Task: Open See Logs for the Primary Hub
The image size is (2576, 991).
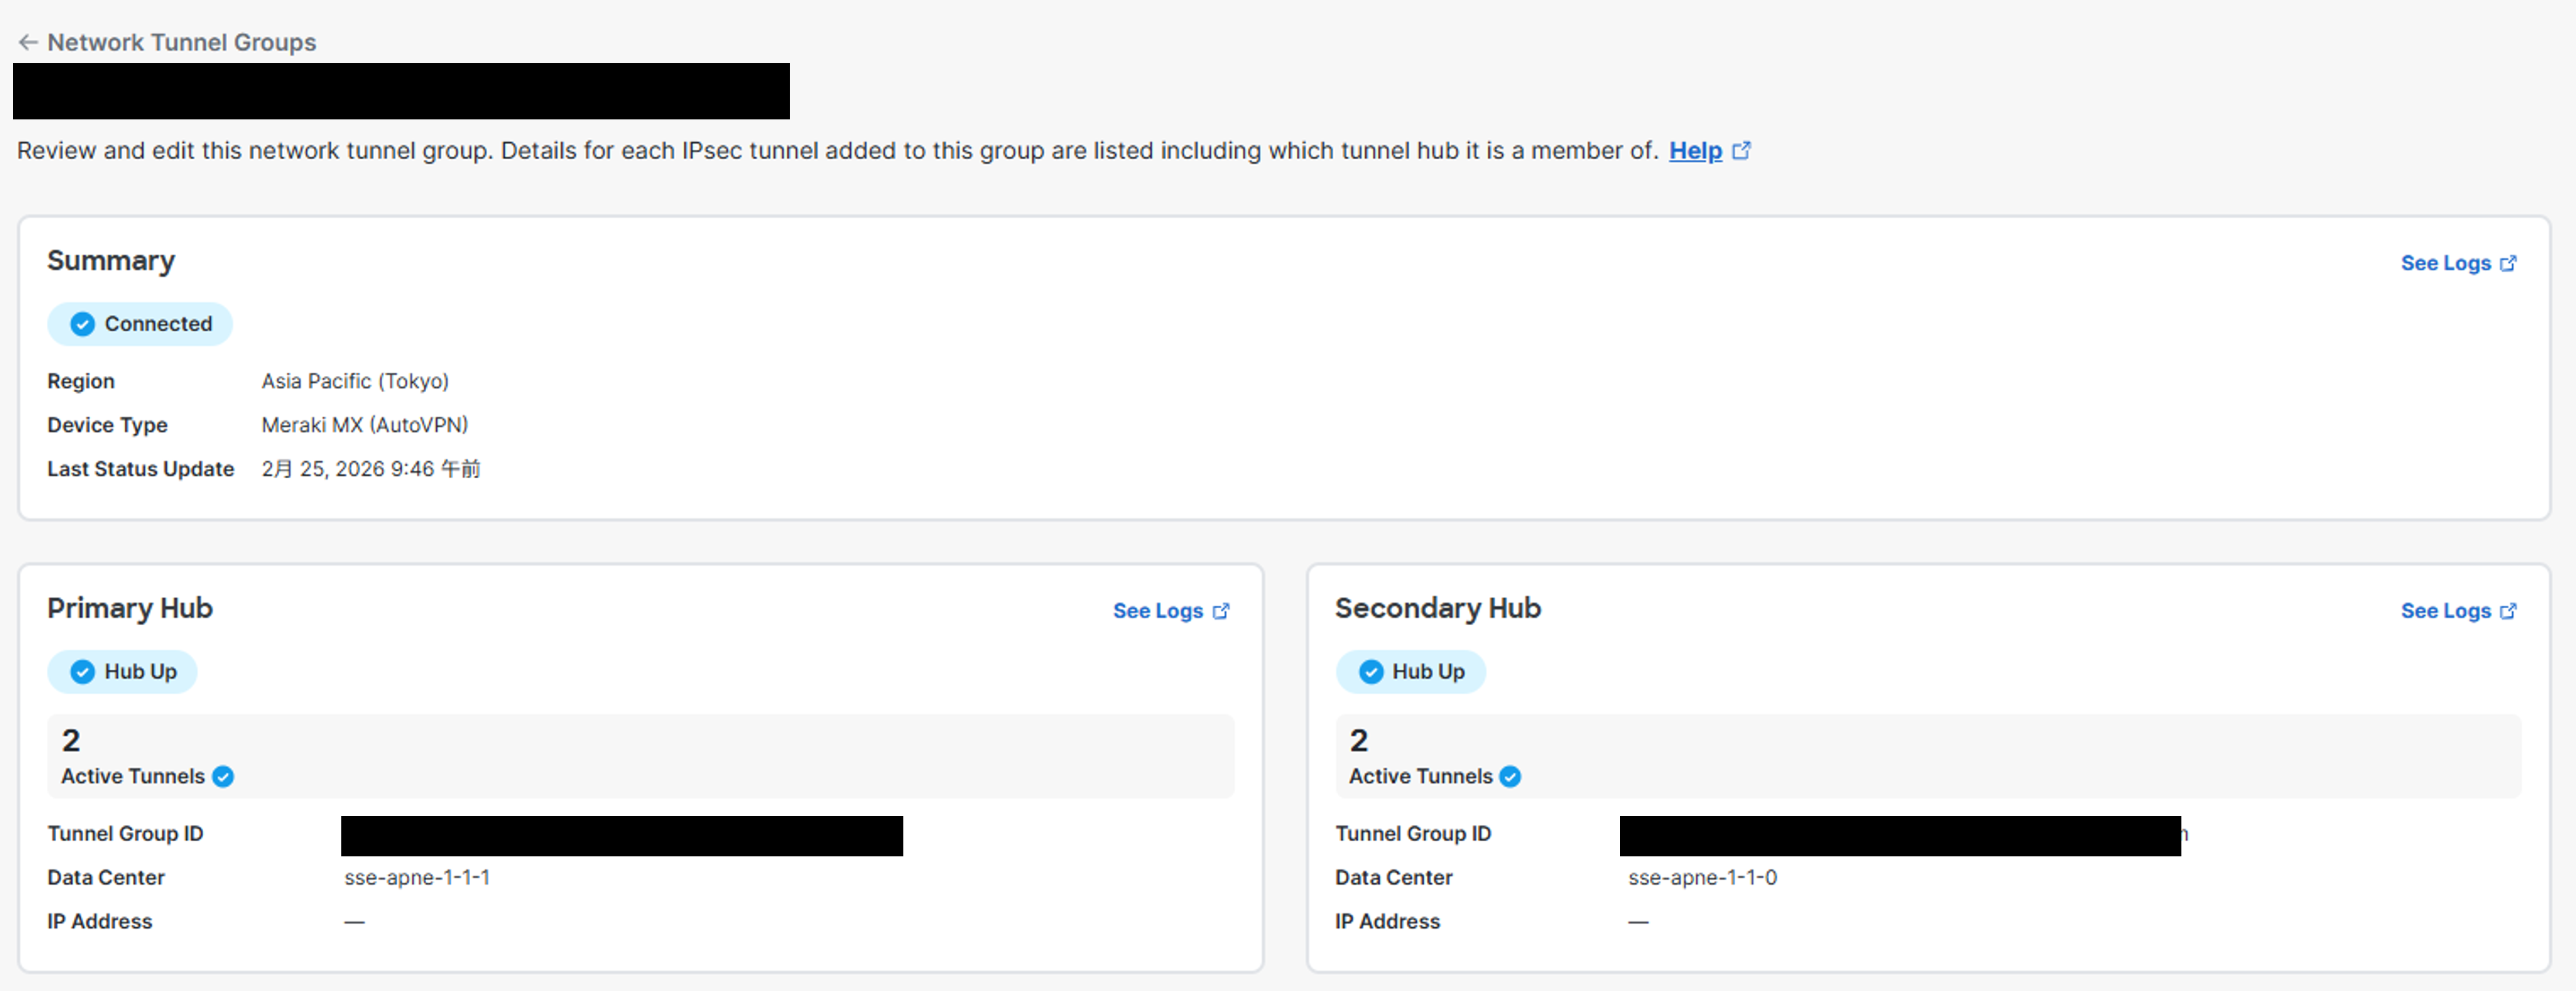Action: point(1157,611)
